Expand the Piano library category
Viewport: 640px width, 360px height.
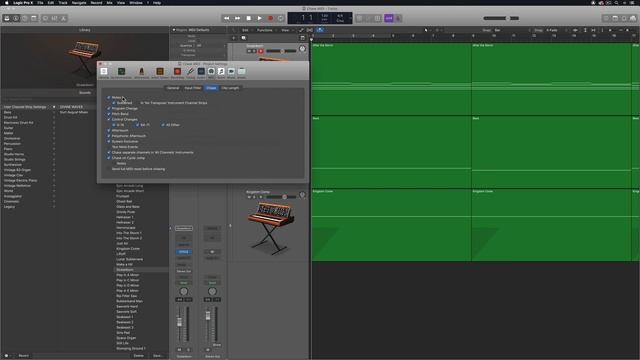tap(53, 149)
